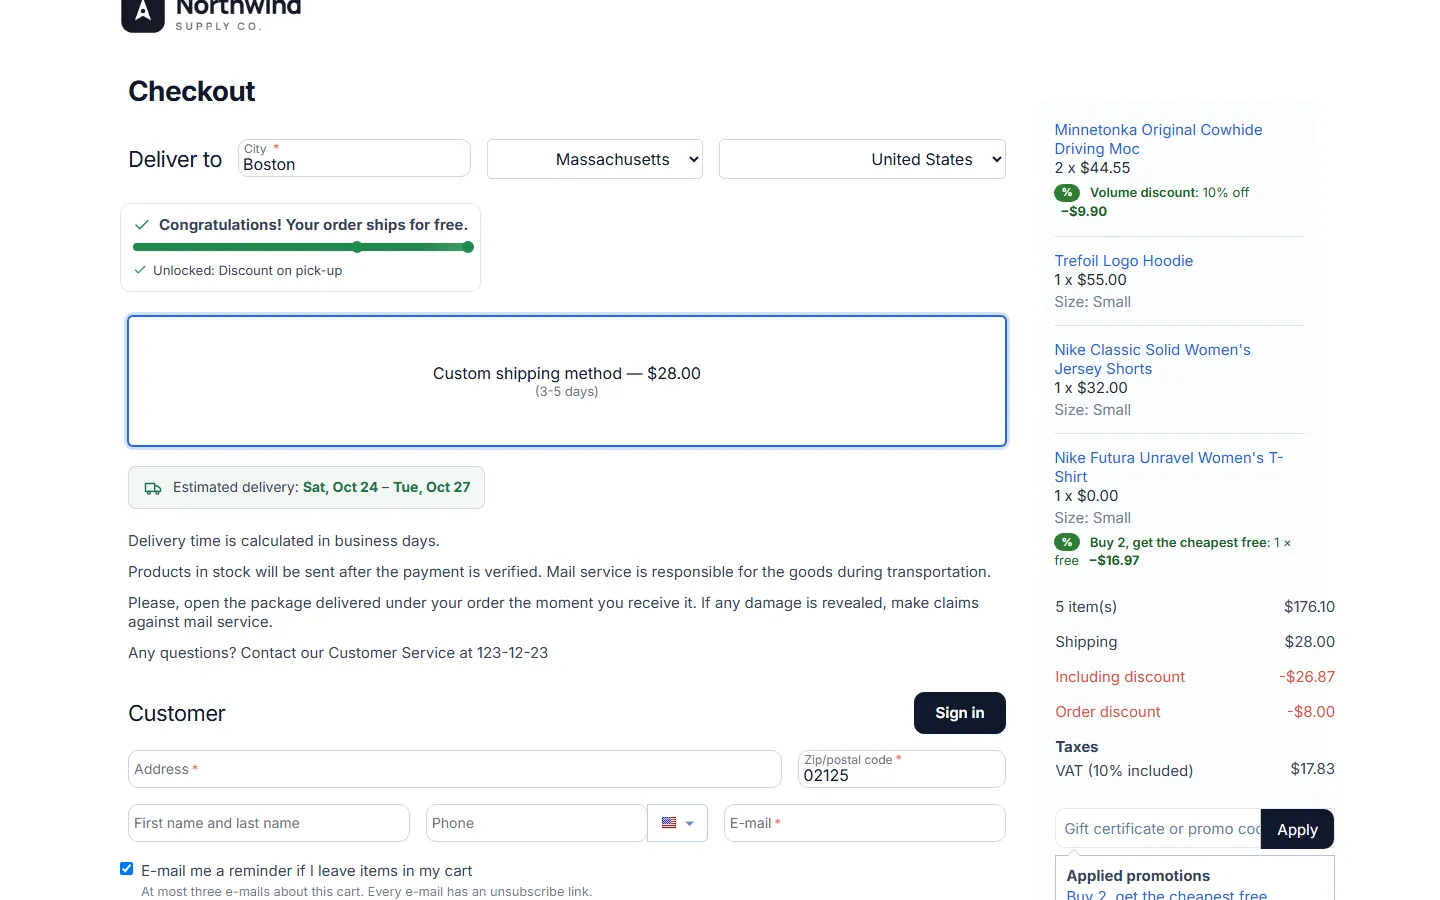Click the Order discount -$8.00 row
The image size is (1440, 900).
coord(1195,712)
